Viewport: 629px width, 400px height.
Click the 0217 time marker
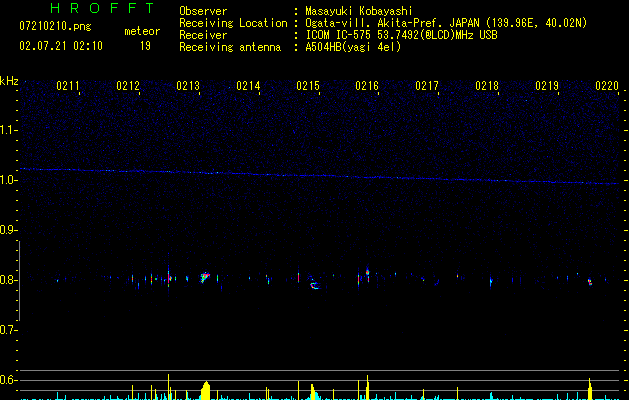427,86
